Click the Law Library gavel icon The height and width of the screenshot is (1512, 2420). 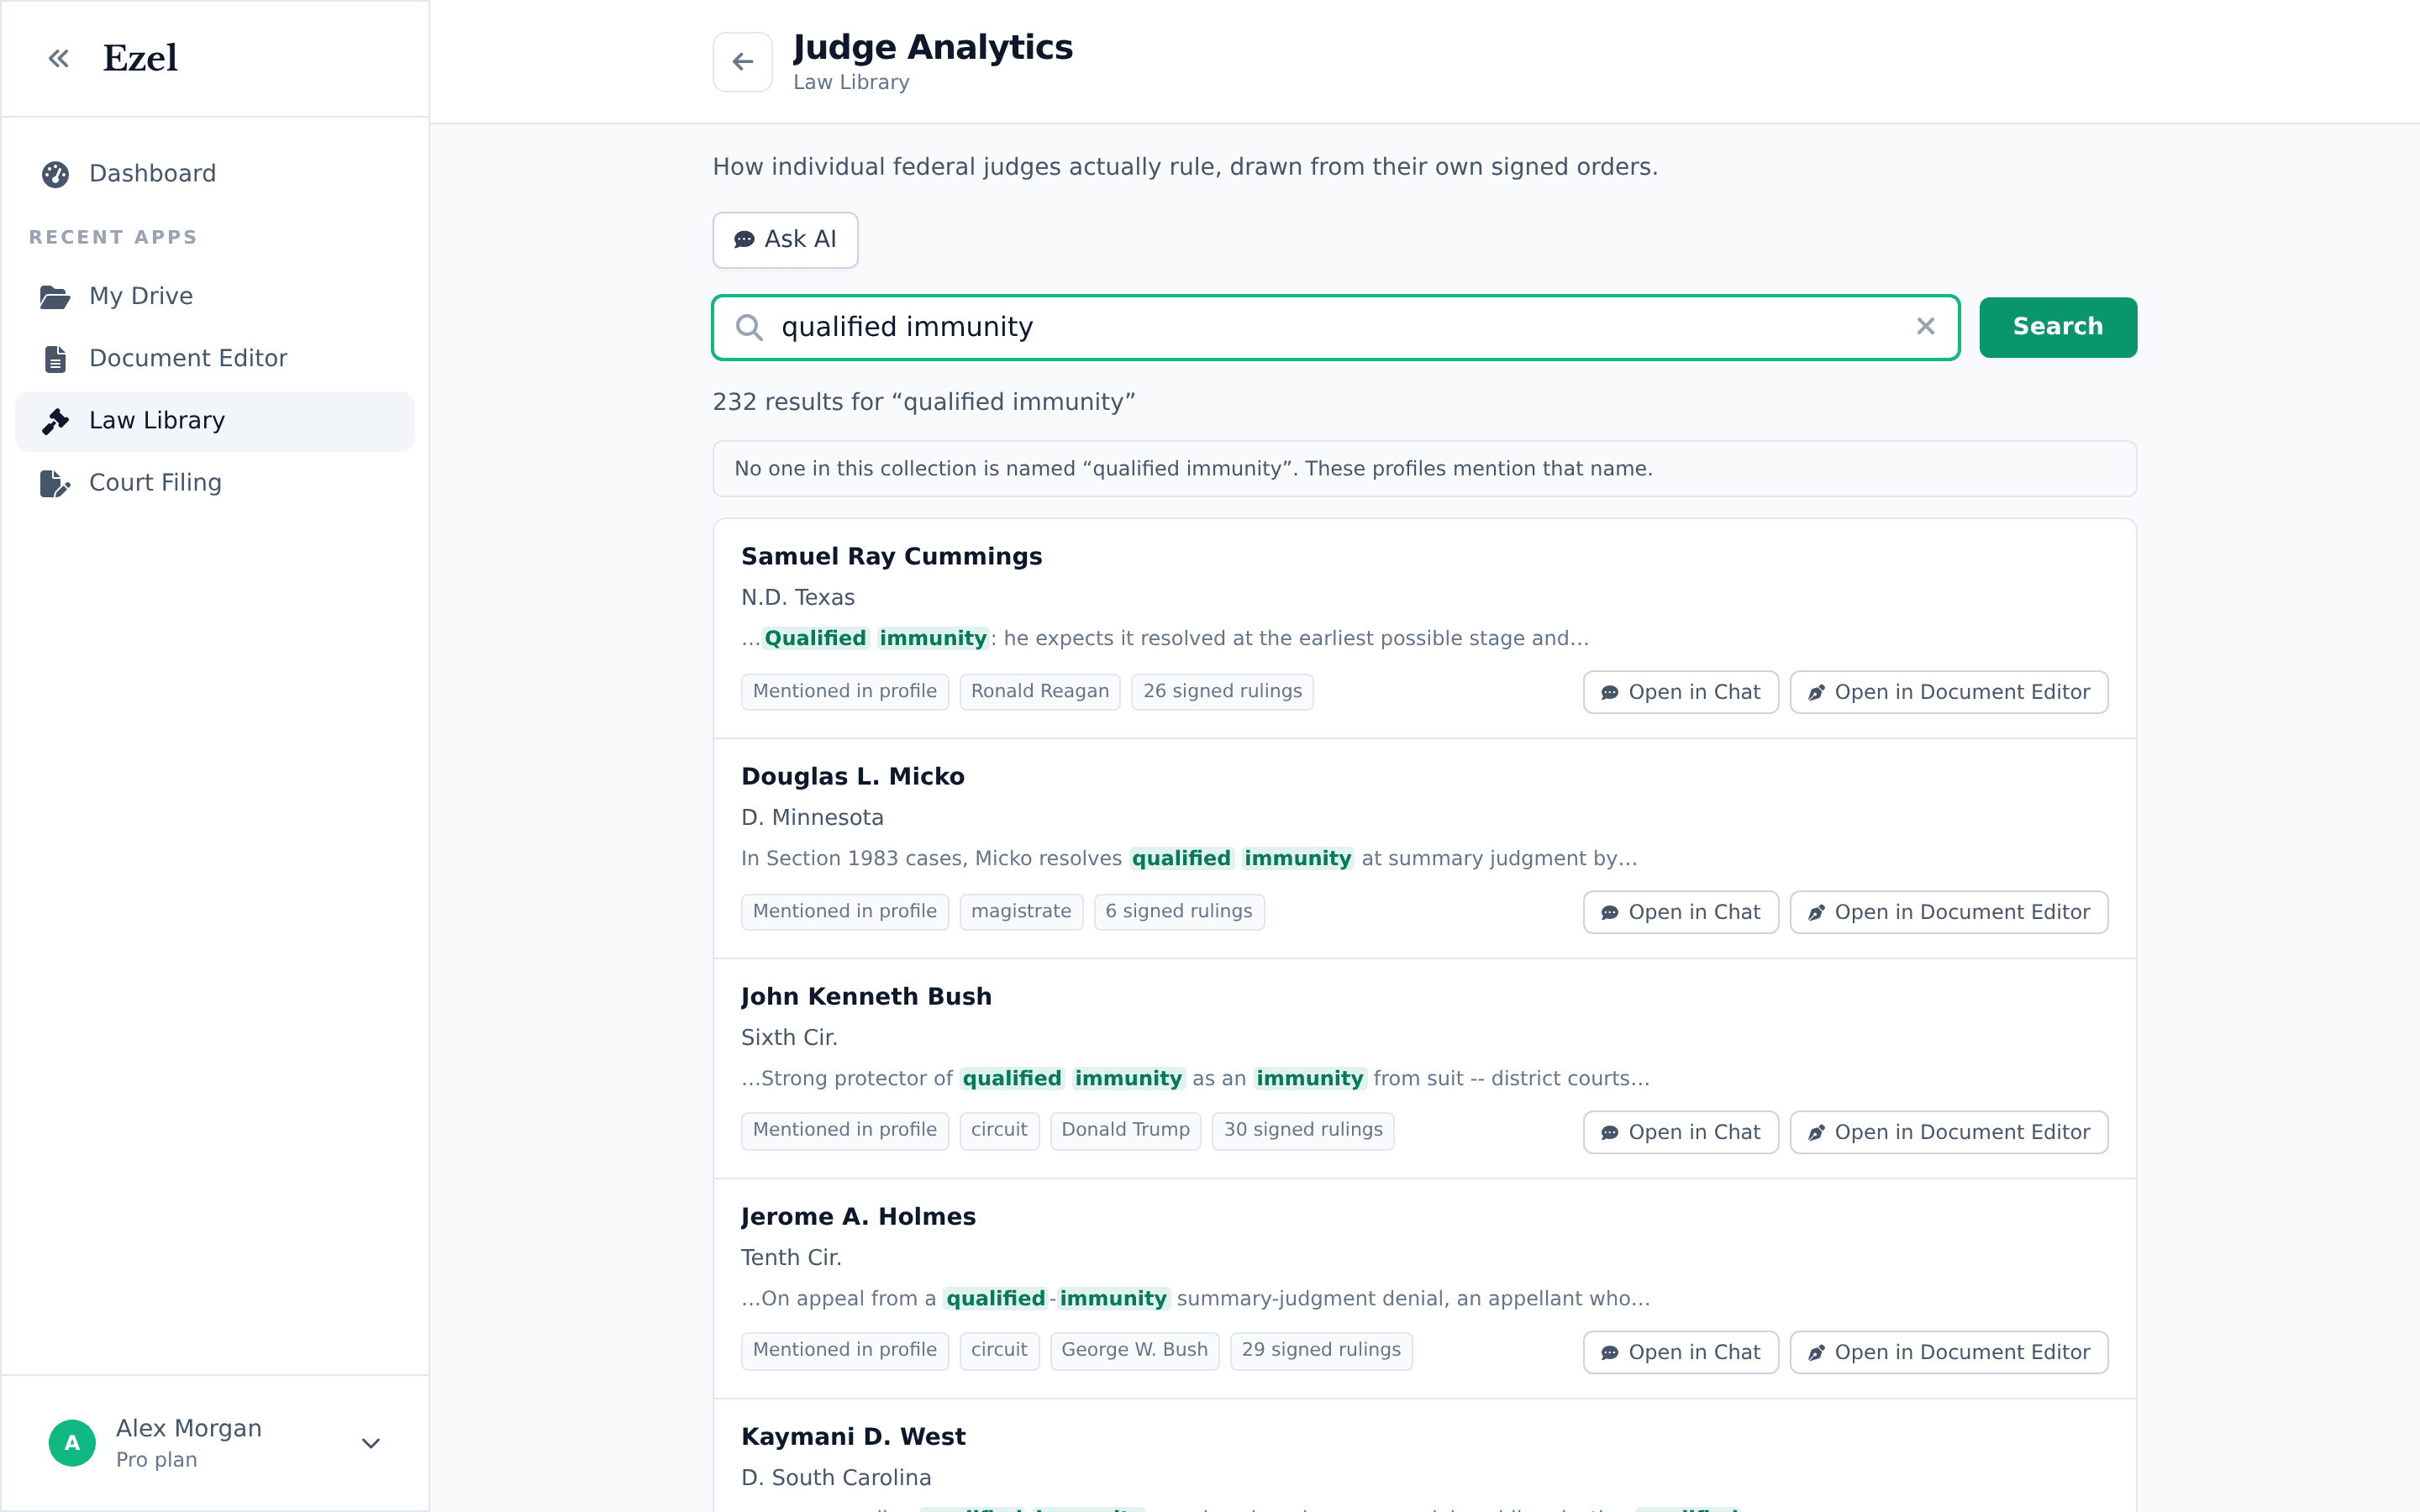point(55,421)
